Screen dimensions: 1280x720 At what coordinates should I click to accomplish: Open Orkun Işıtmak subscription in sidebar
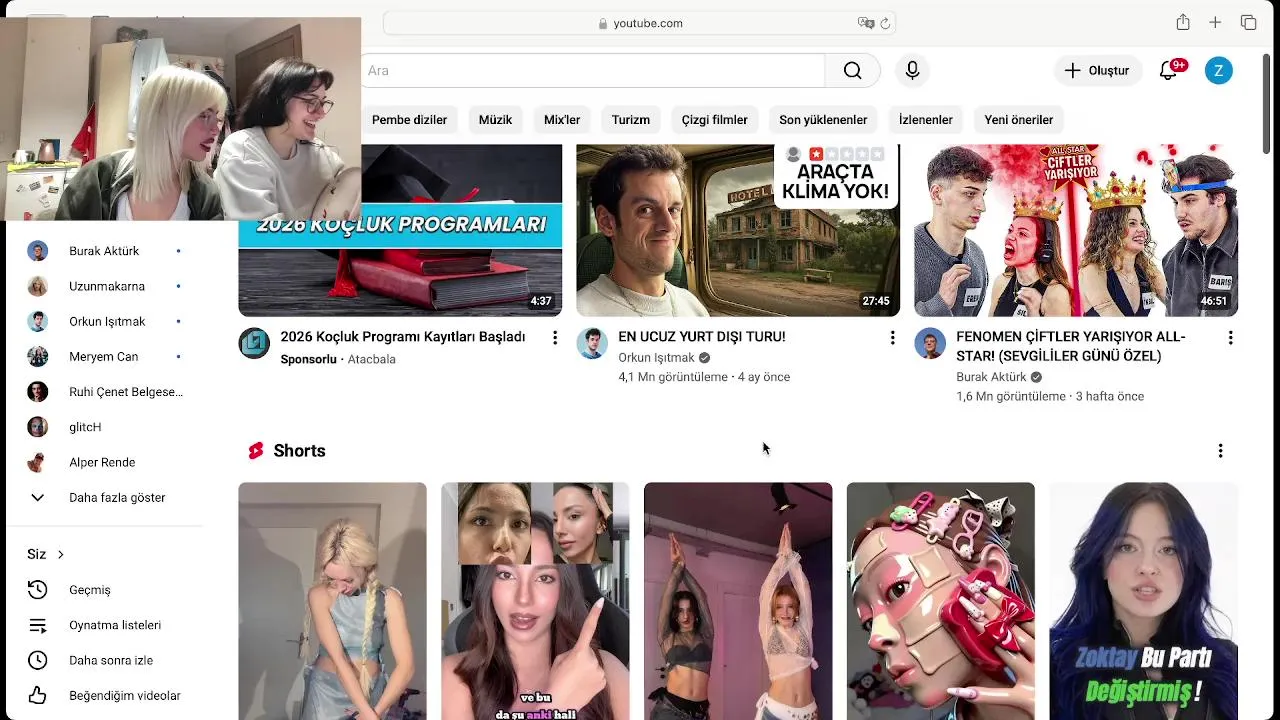coord(104,321)
